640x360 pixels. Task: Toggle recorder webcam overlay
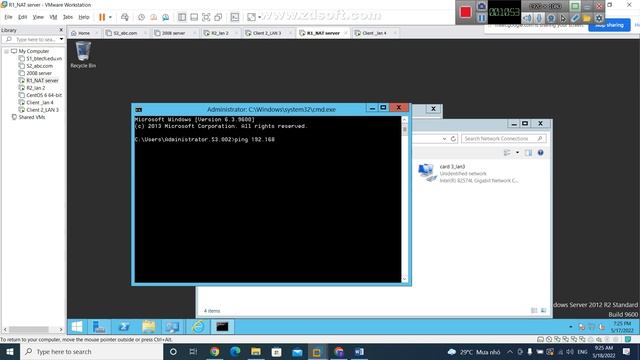point(551,18)
